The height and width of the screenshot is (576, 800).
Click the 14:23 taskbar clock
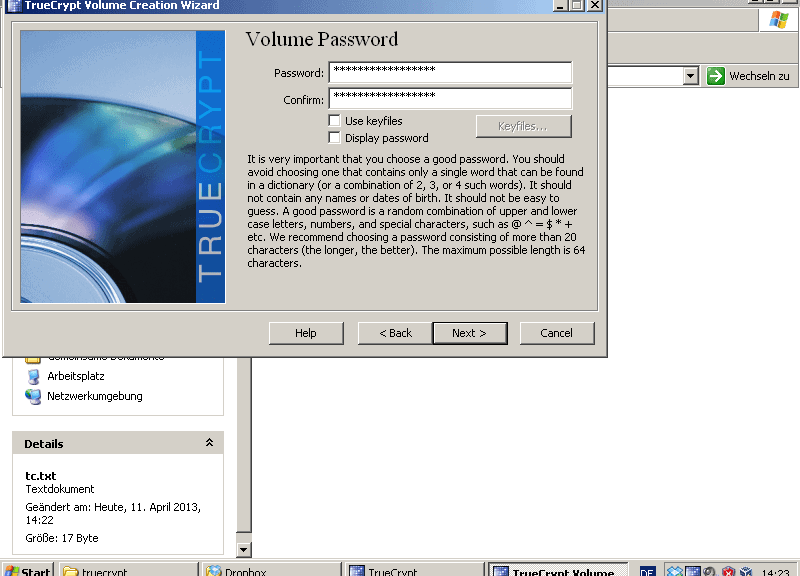[775, 572]
